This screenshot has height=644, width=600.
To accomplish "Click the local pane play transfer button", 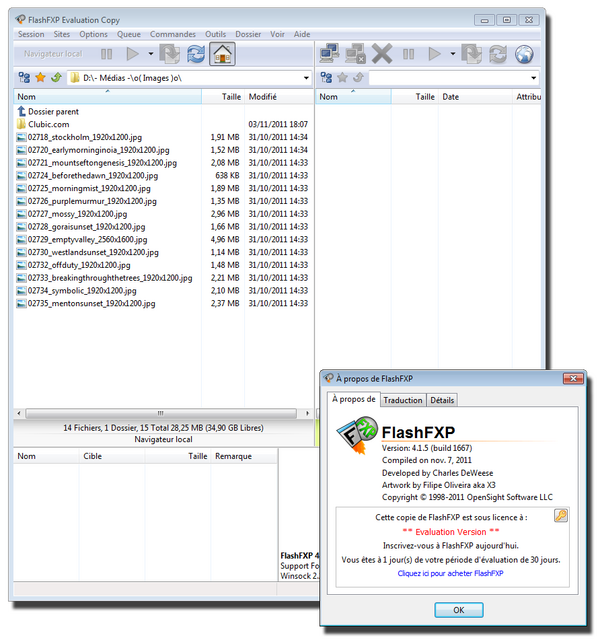I will click(132, 54).
